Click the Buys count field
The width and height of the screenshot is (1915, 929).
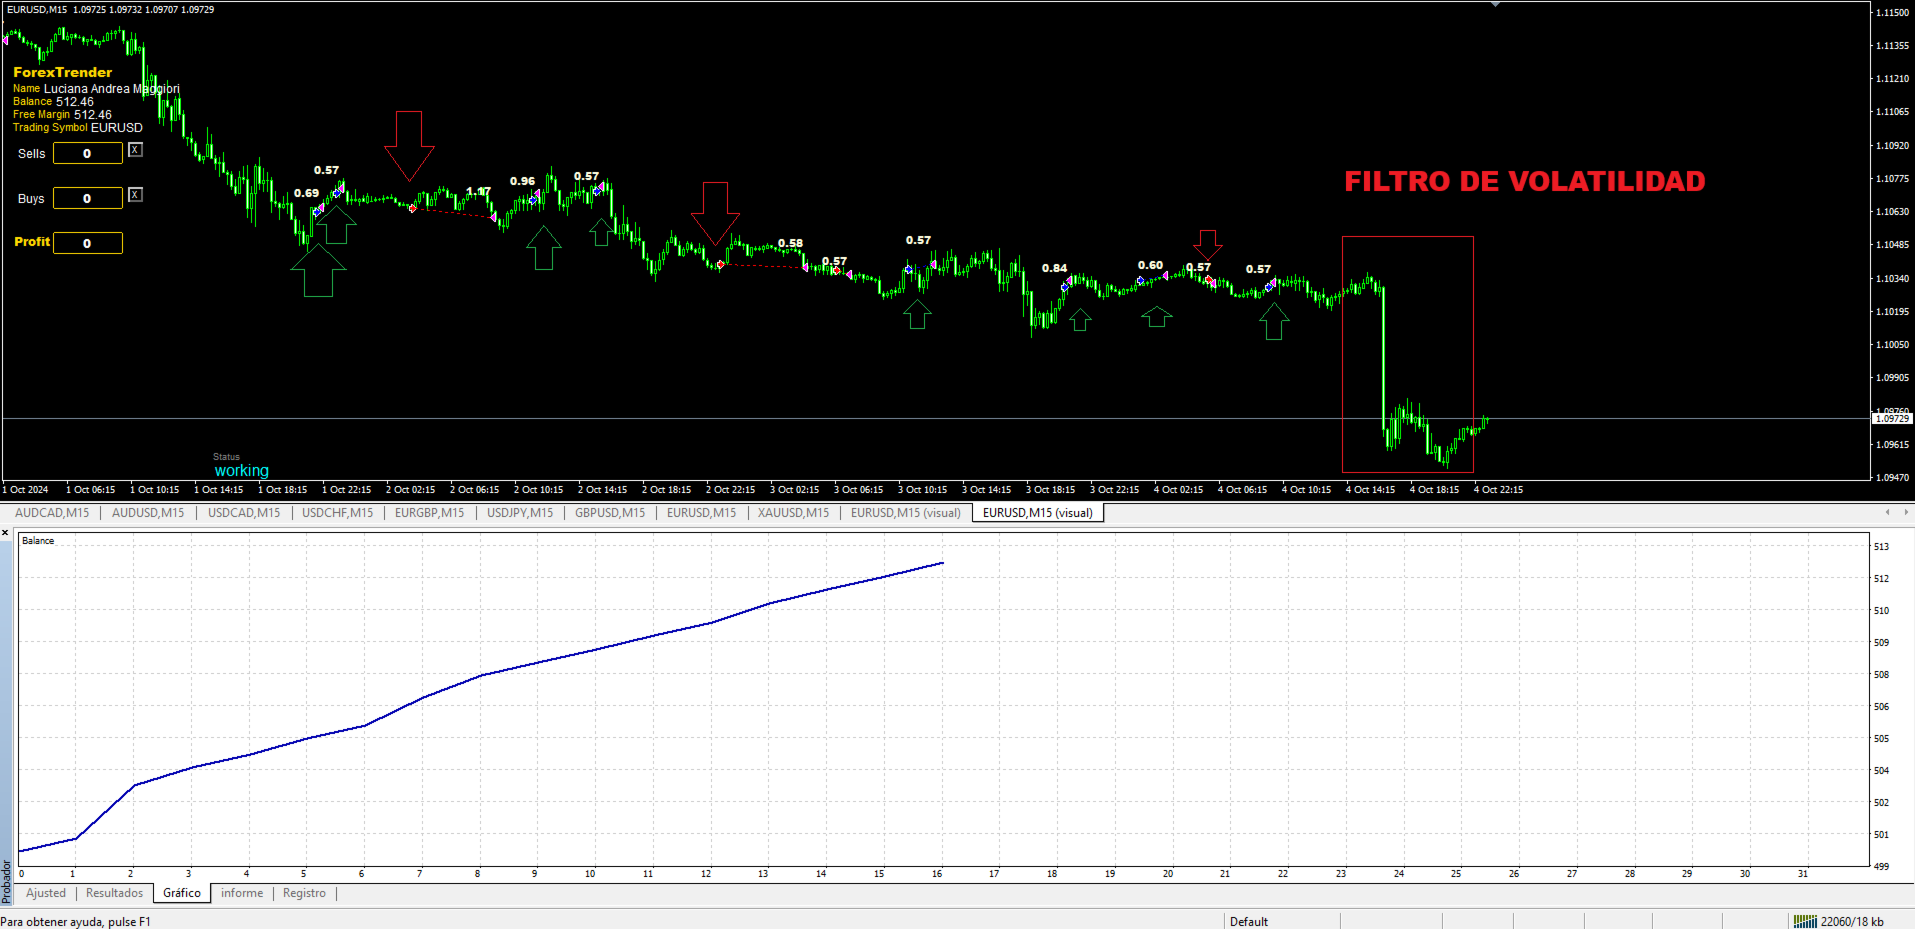[x=88, y=198]
